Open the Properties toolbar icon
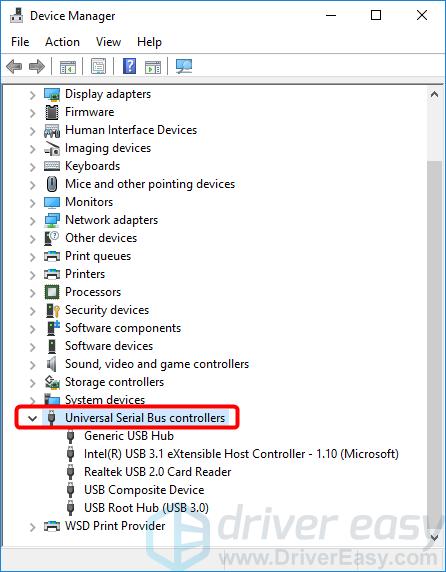This screenshot has height=572, width=446. (98, 66)
